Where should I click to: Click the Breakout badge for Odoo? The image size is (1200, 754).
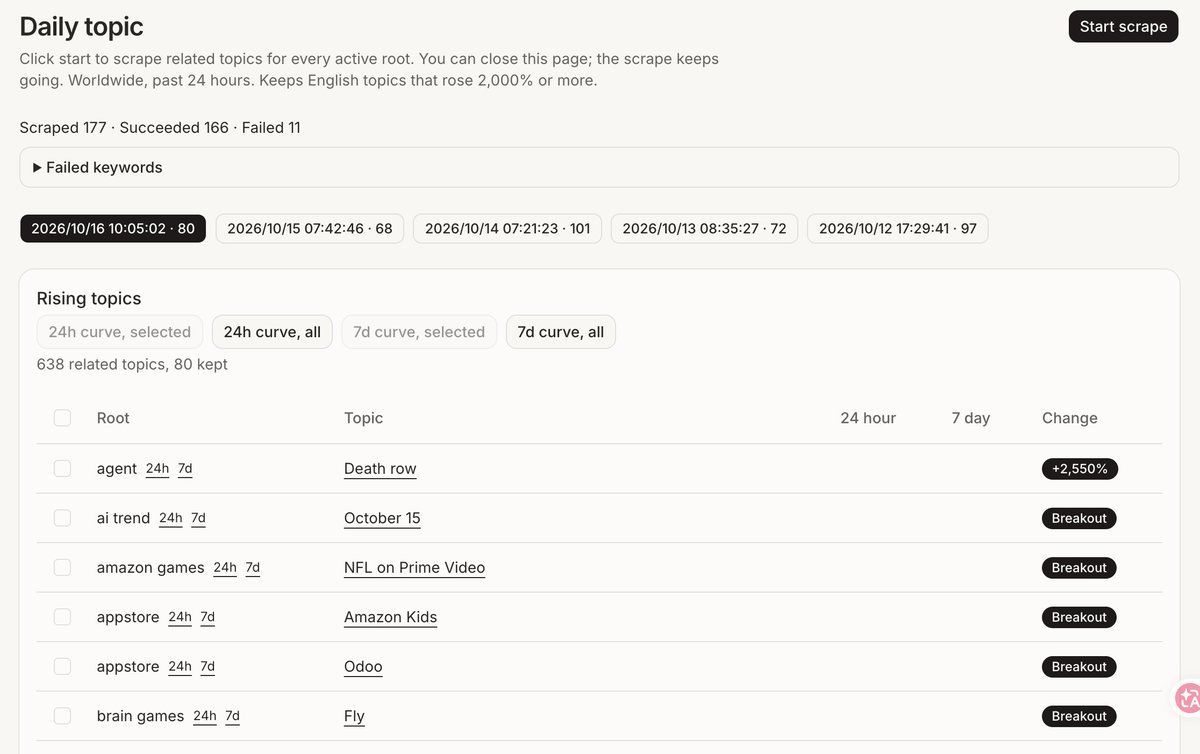(x=1079, y=666)
